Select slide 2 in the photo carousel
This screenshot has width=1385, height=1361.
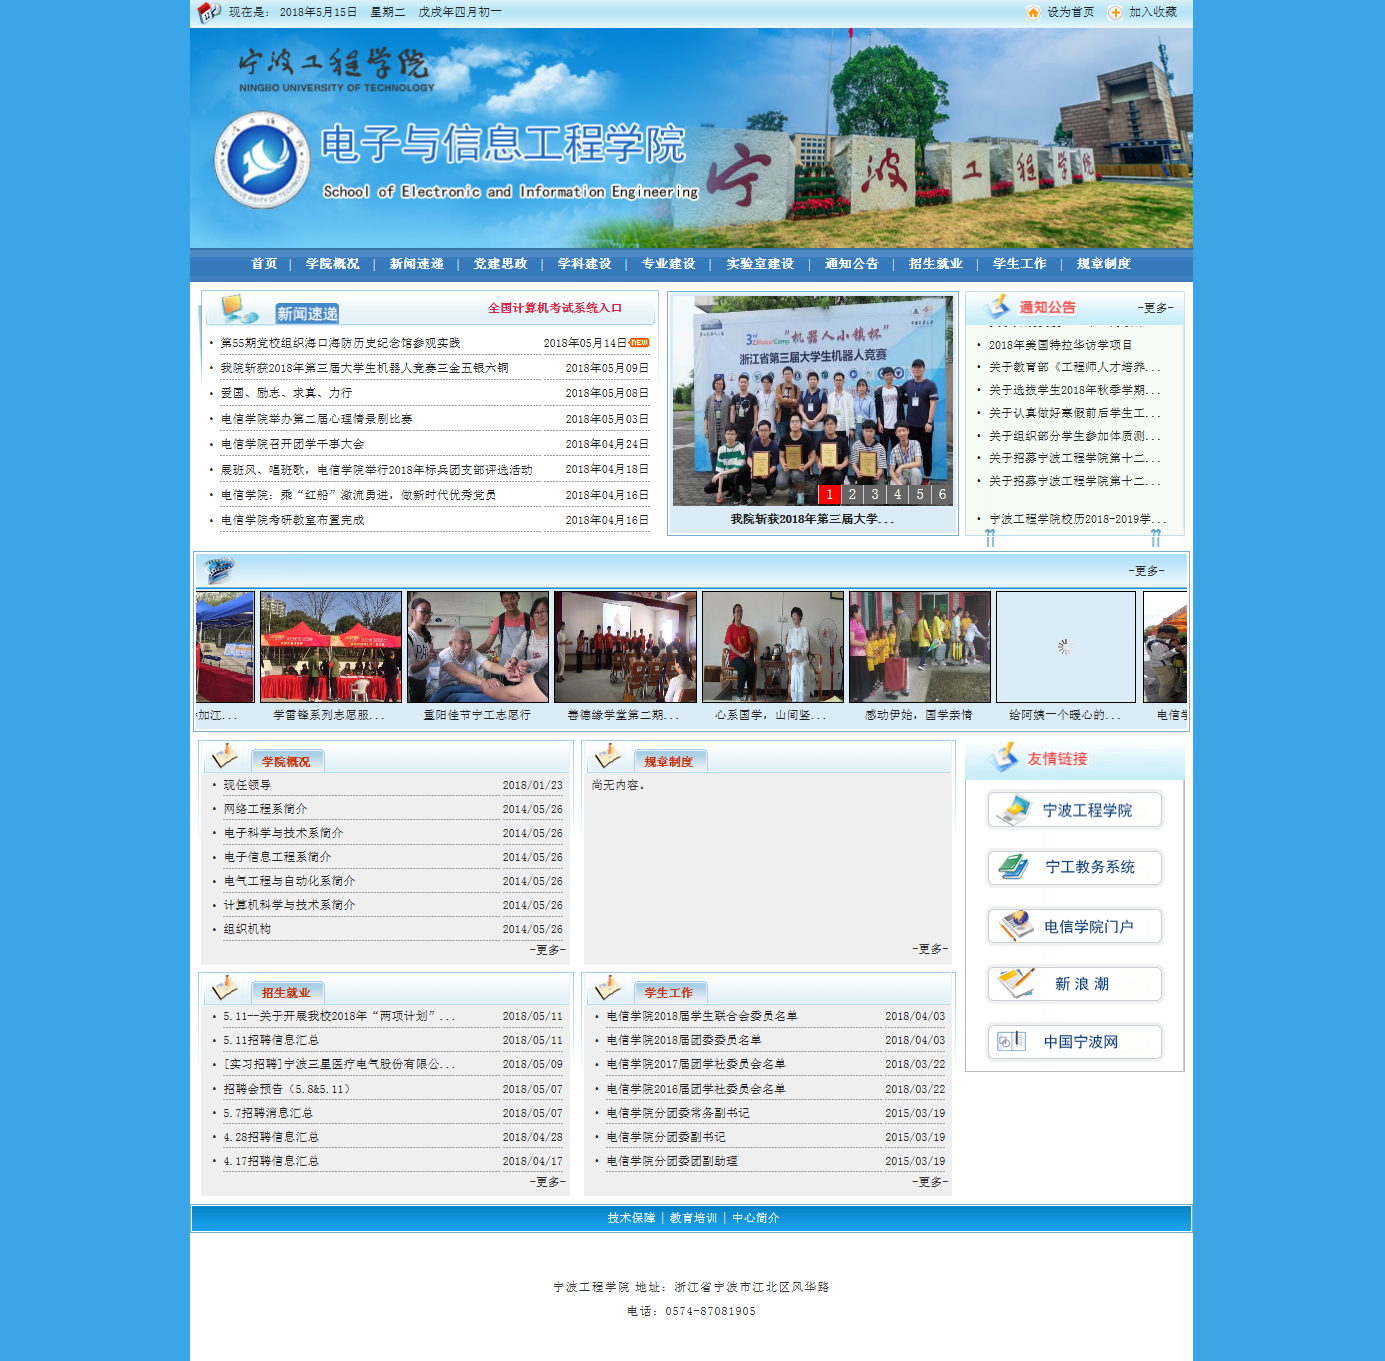(852, 494)
